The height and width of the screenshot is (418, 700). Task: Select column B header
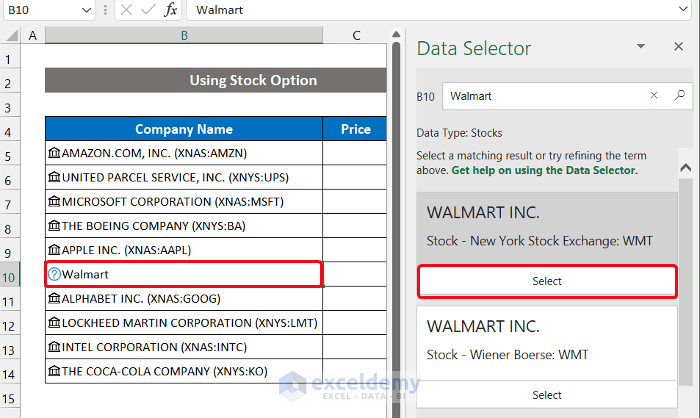[184, 36]
